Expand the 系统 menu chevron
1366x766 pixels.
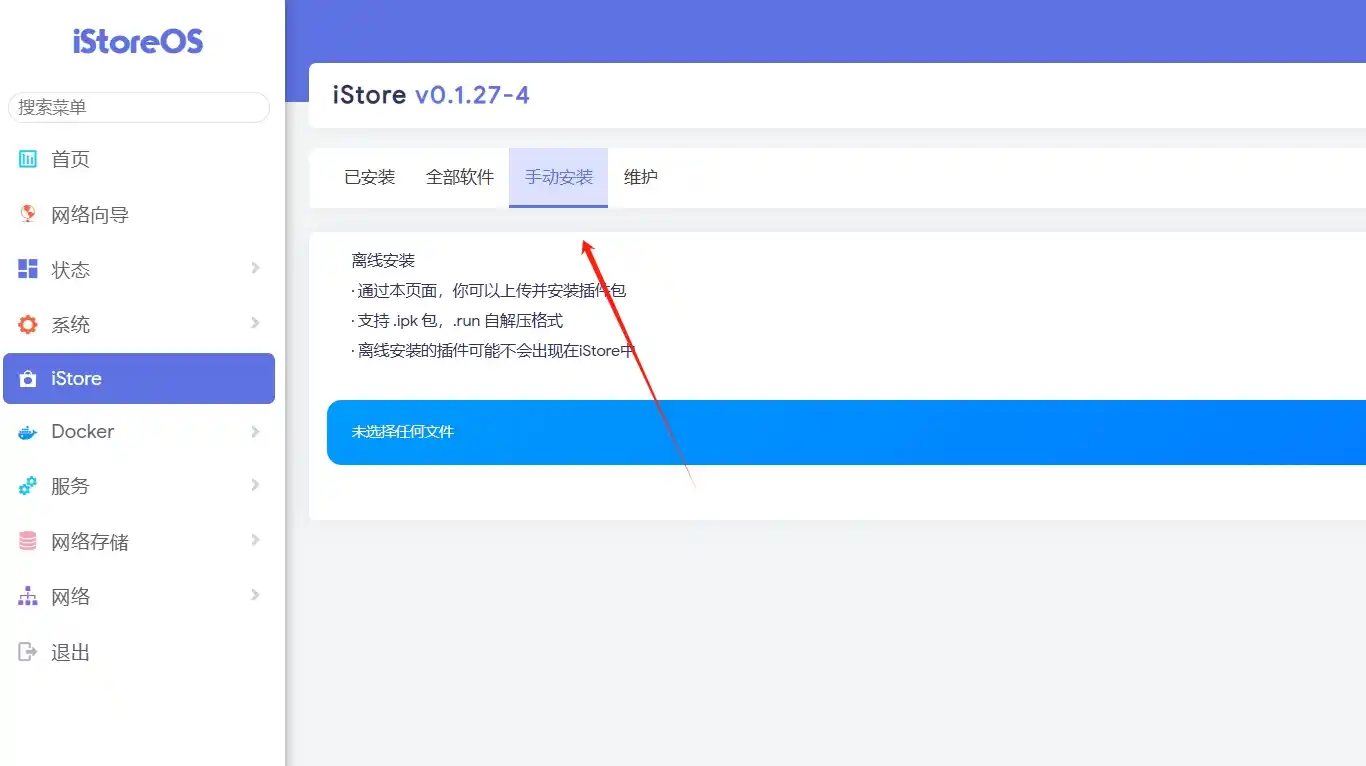[x=255, y=323]
